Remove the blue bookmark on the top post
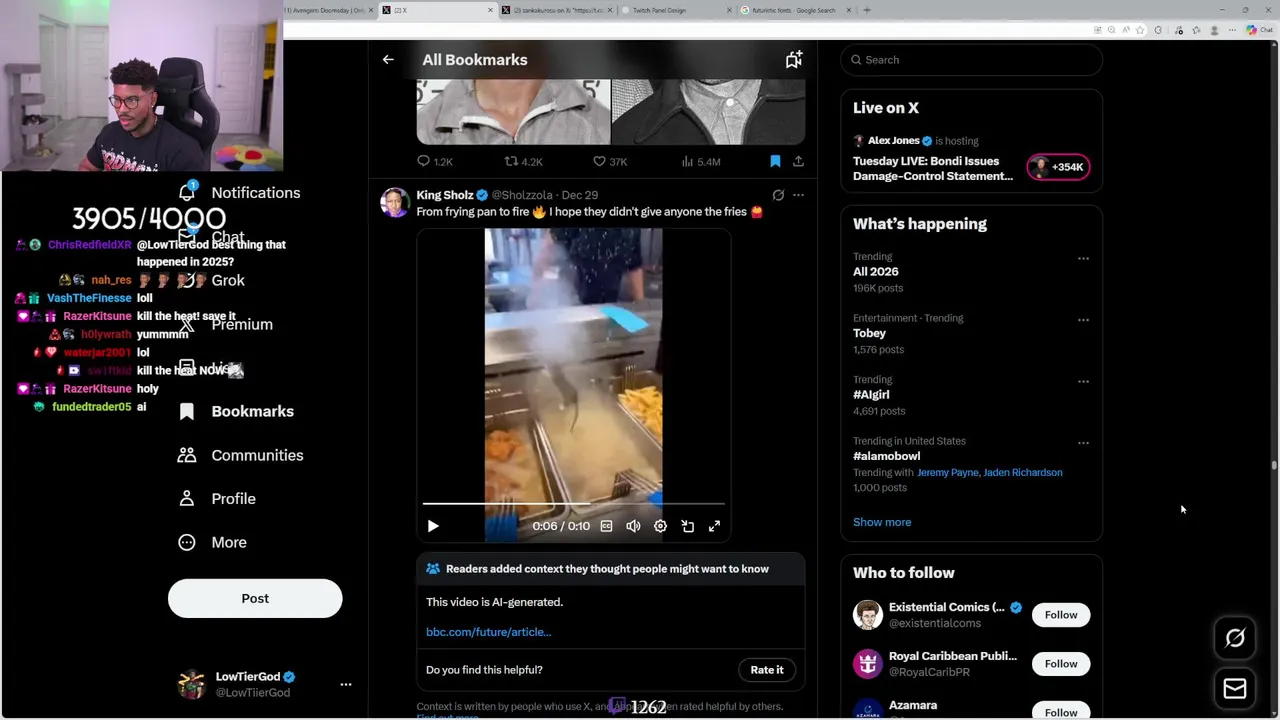Screen dimensions: 1280x720 click(x=775, y=161)
